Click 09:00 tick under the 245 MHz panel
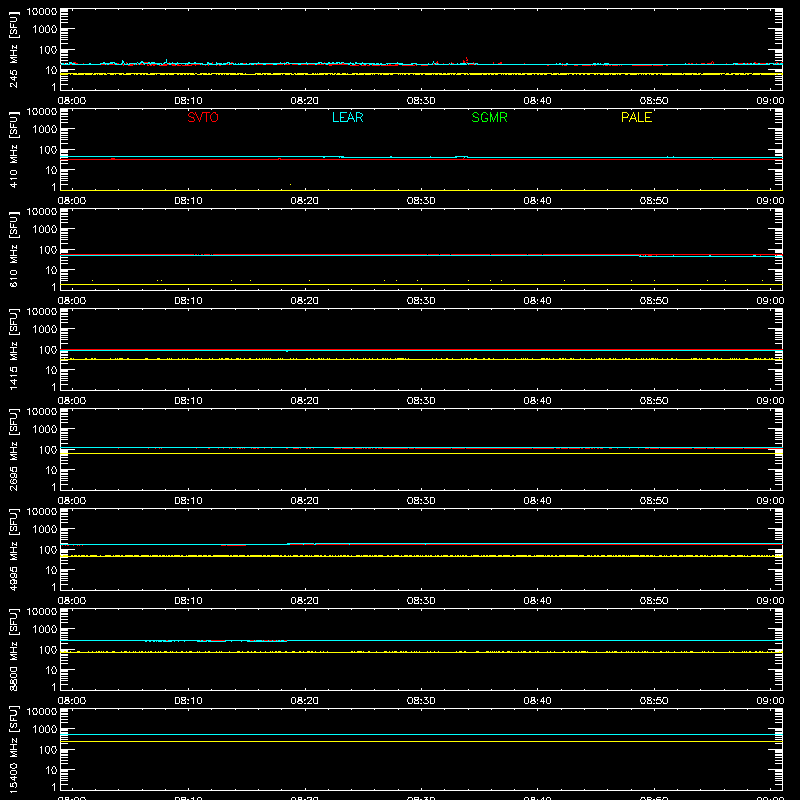Viewport: 800px width, 800px height. [770, 101]
